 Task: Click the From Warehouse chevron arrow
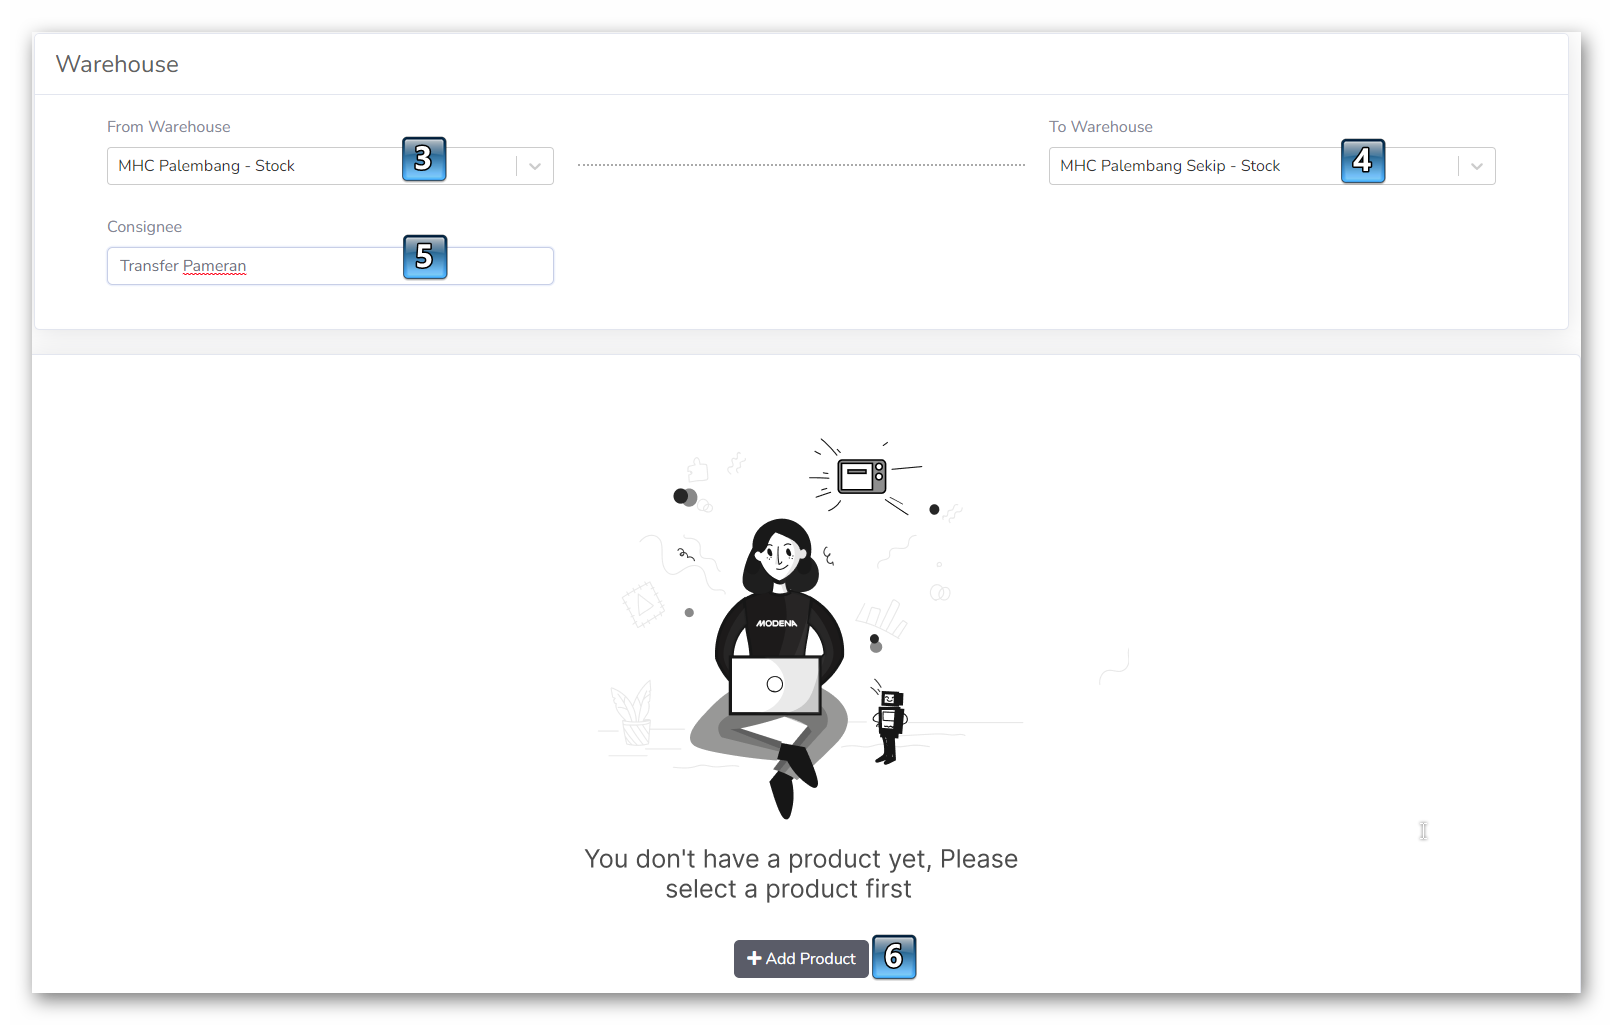[535, 166]
